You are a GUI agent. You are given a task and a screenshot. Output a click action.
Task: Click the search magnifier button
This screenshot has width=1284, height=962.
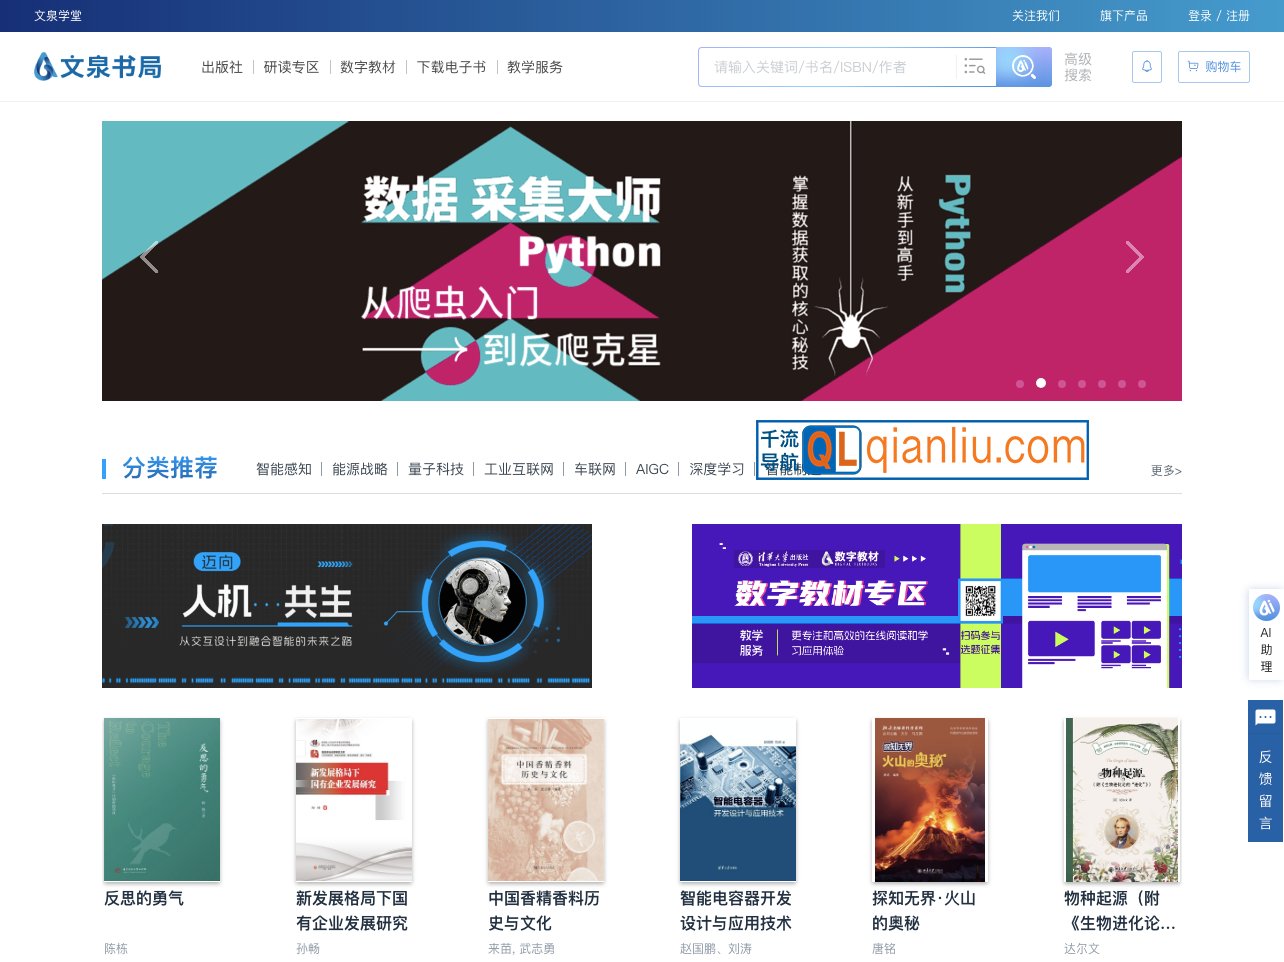1023,67
